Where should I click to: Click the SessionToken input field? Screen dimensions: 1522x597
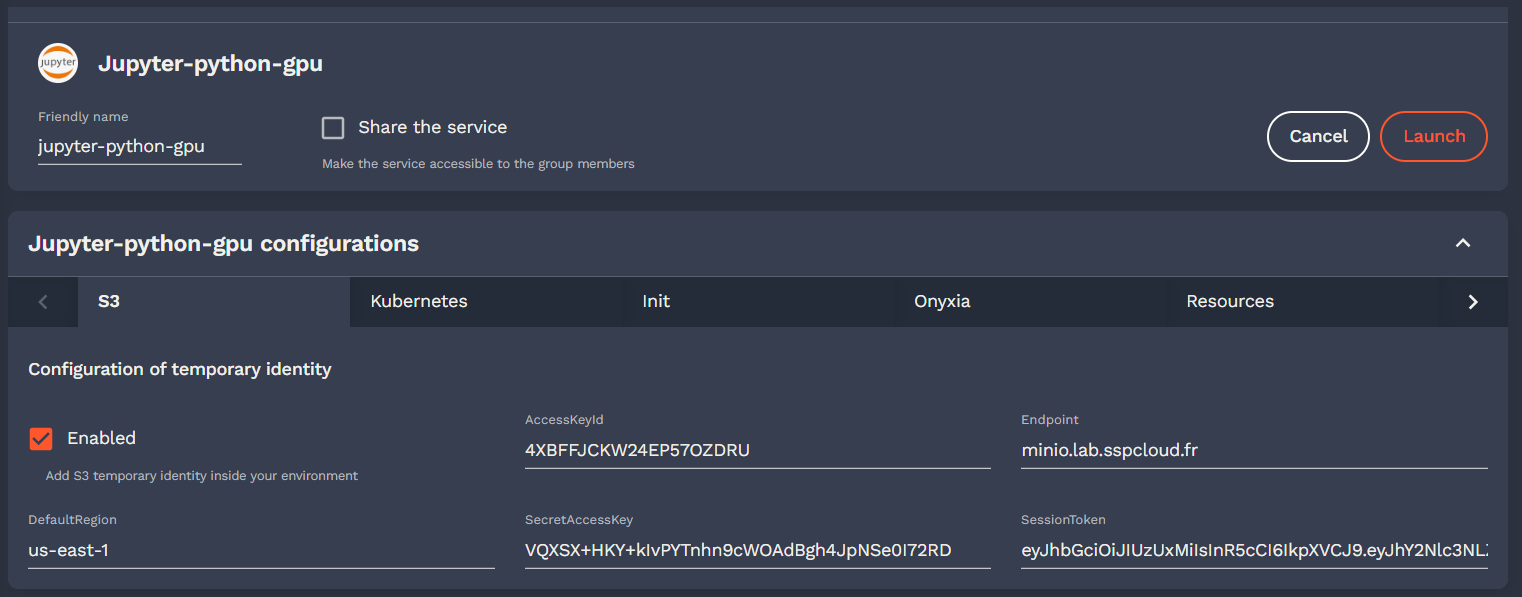coord(1253,550)
